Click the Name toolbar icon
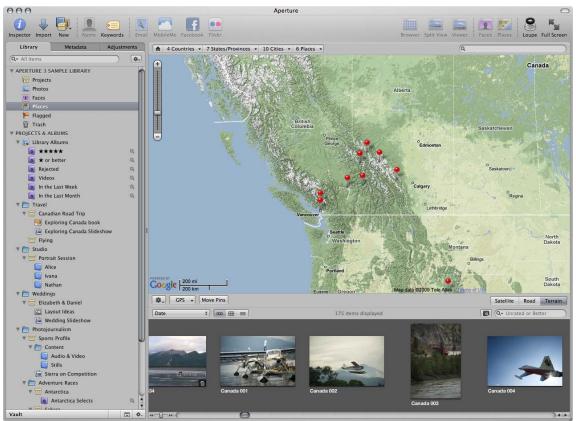576x421 pixels. [x=89, y=25]
